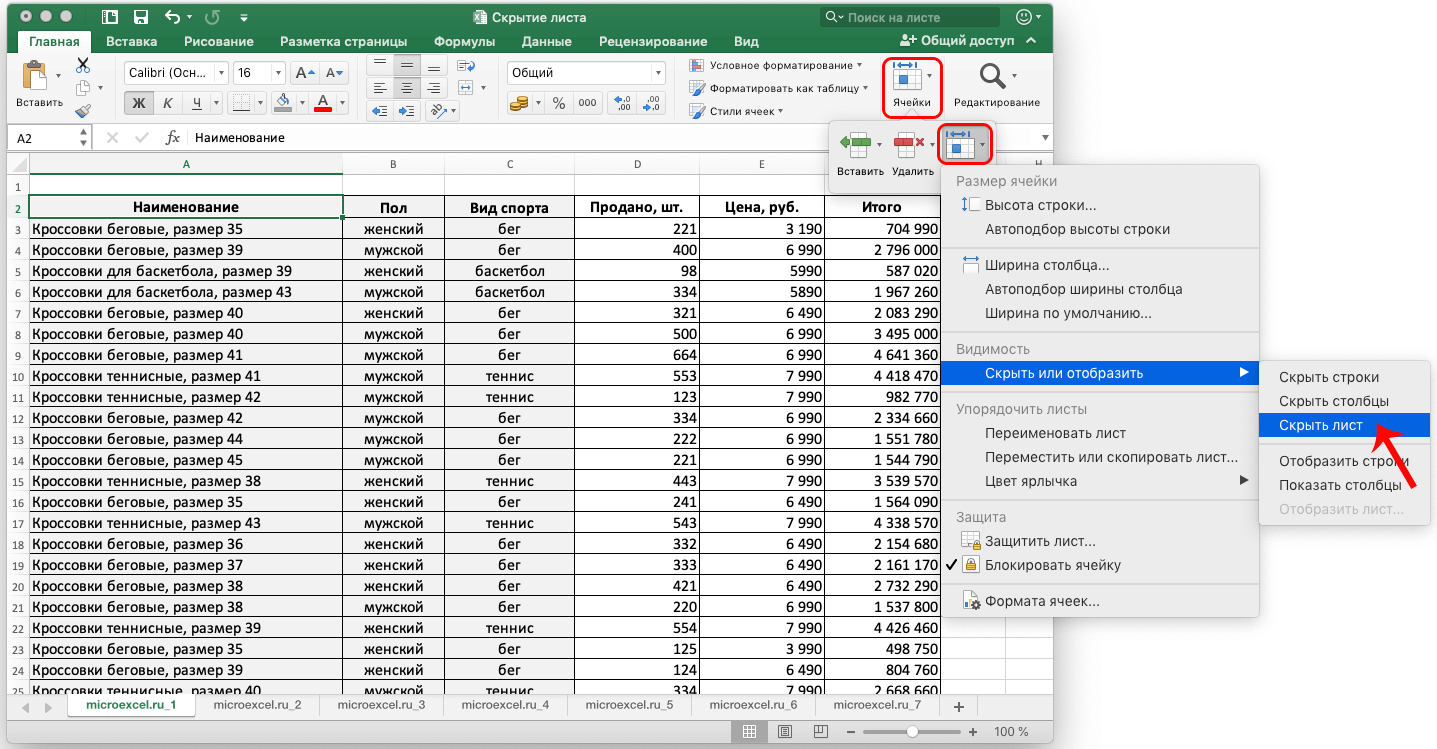
Task: Click the Ячейки ribbon button
Action: (912, 87)
